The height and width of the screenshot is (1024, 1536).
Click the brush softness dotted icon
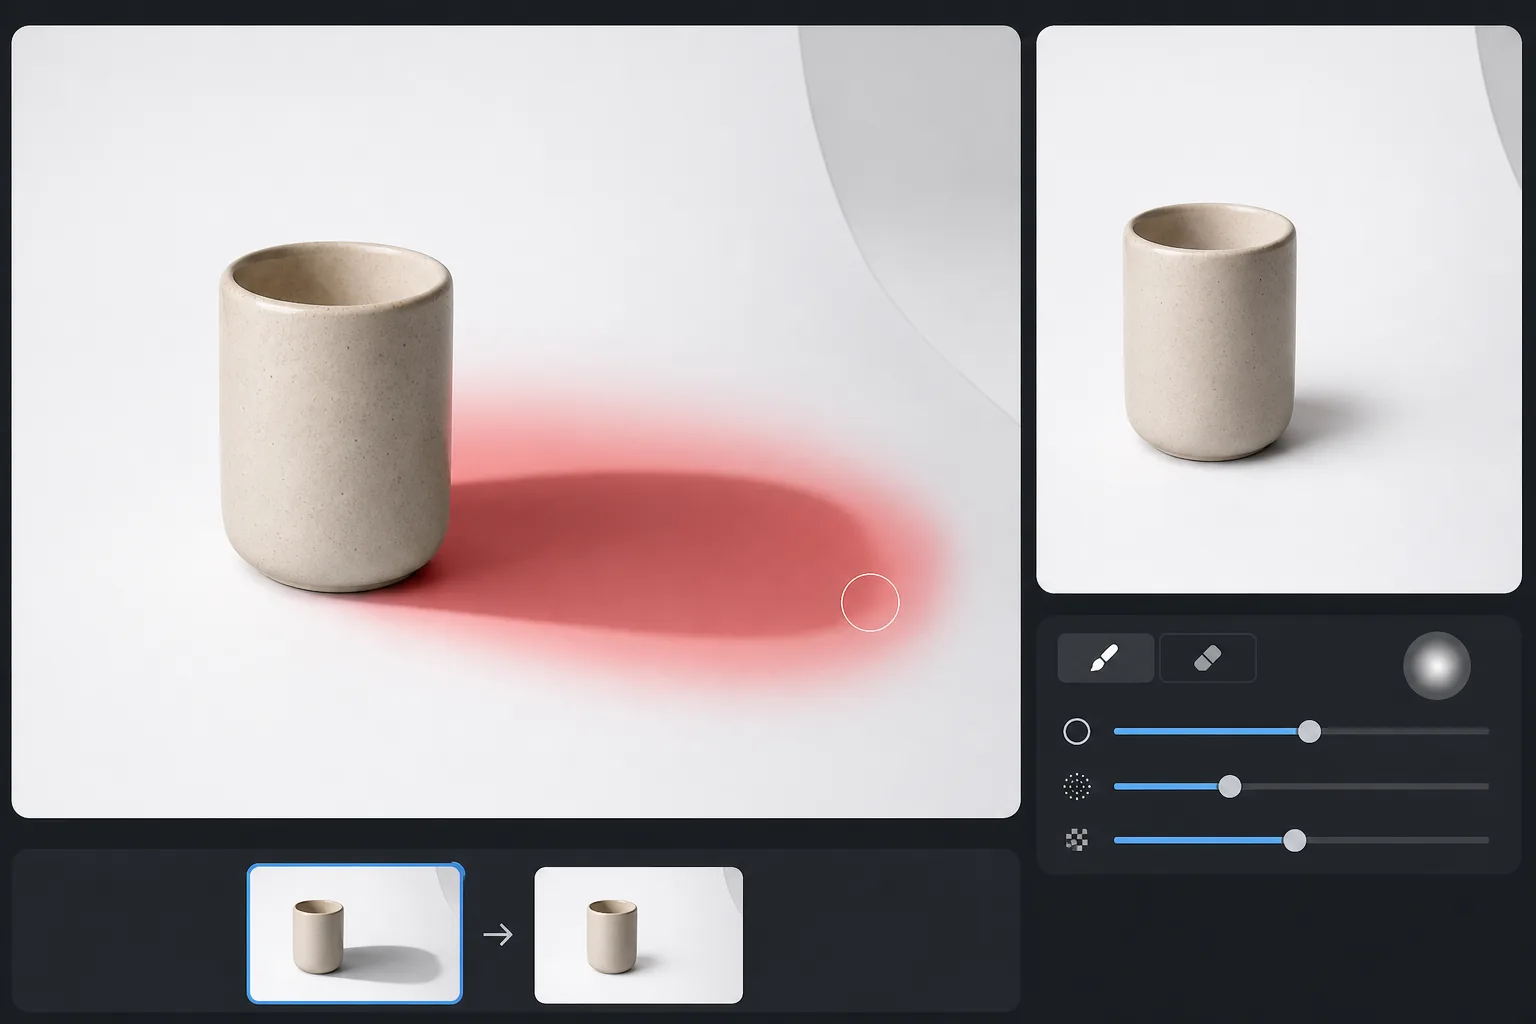pos(1077,787)
